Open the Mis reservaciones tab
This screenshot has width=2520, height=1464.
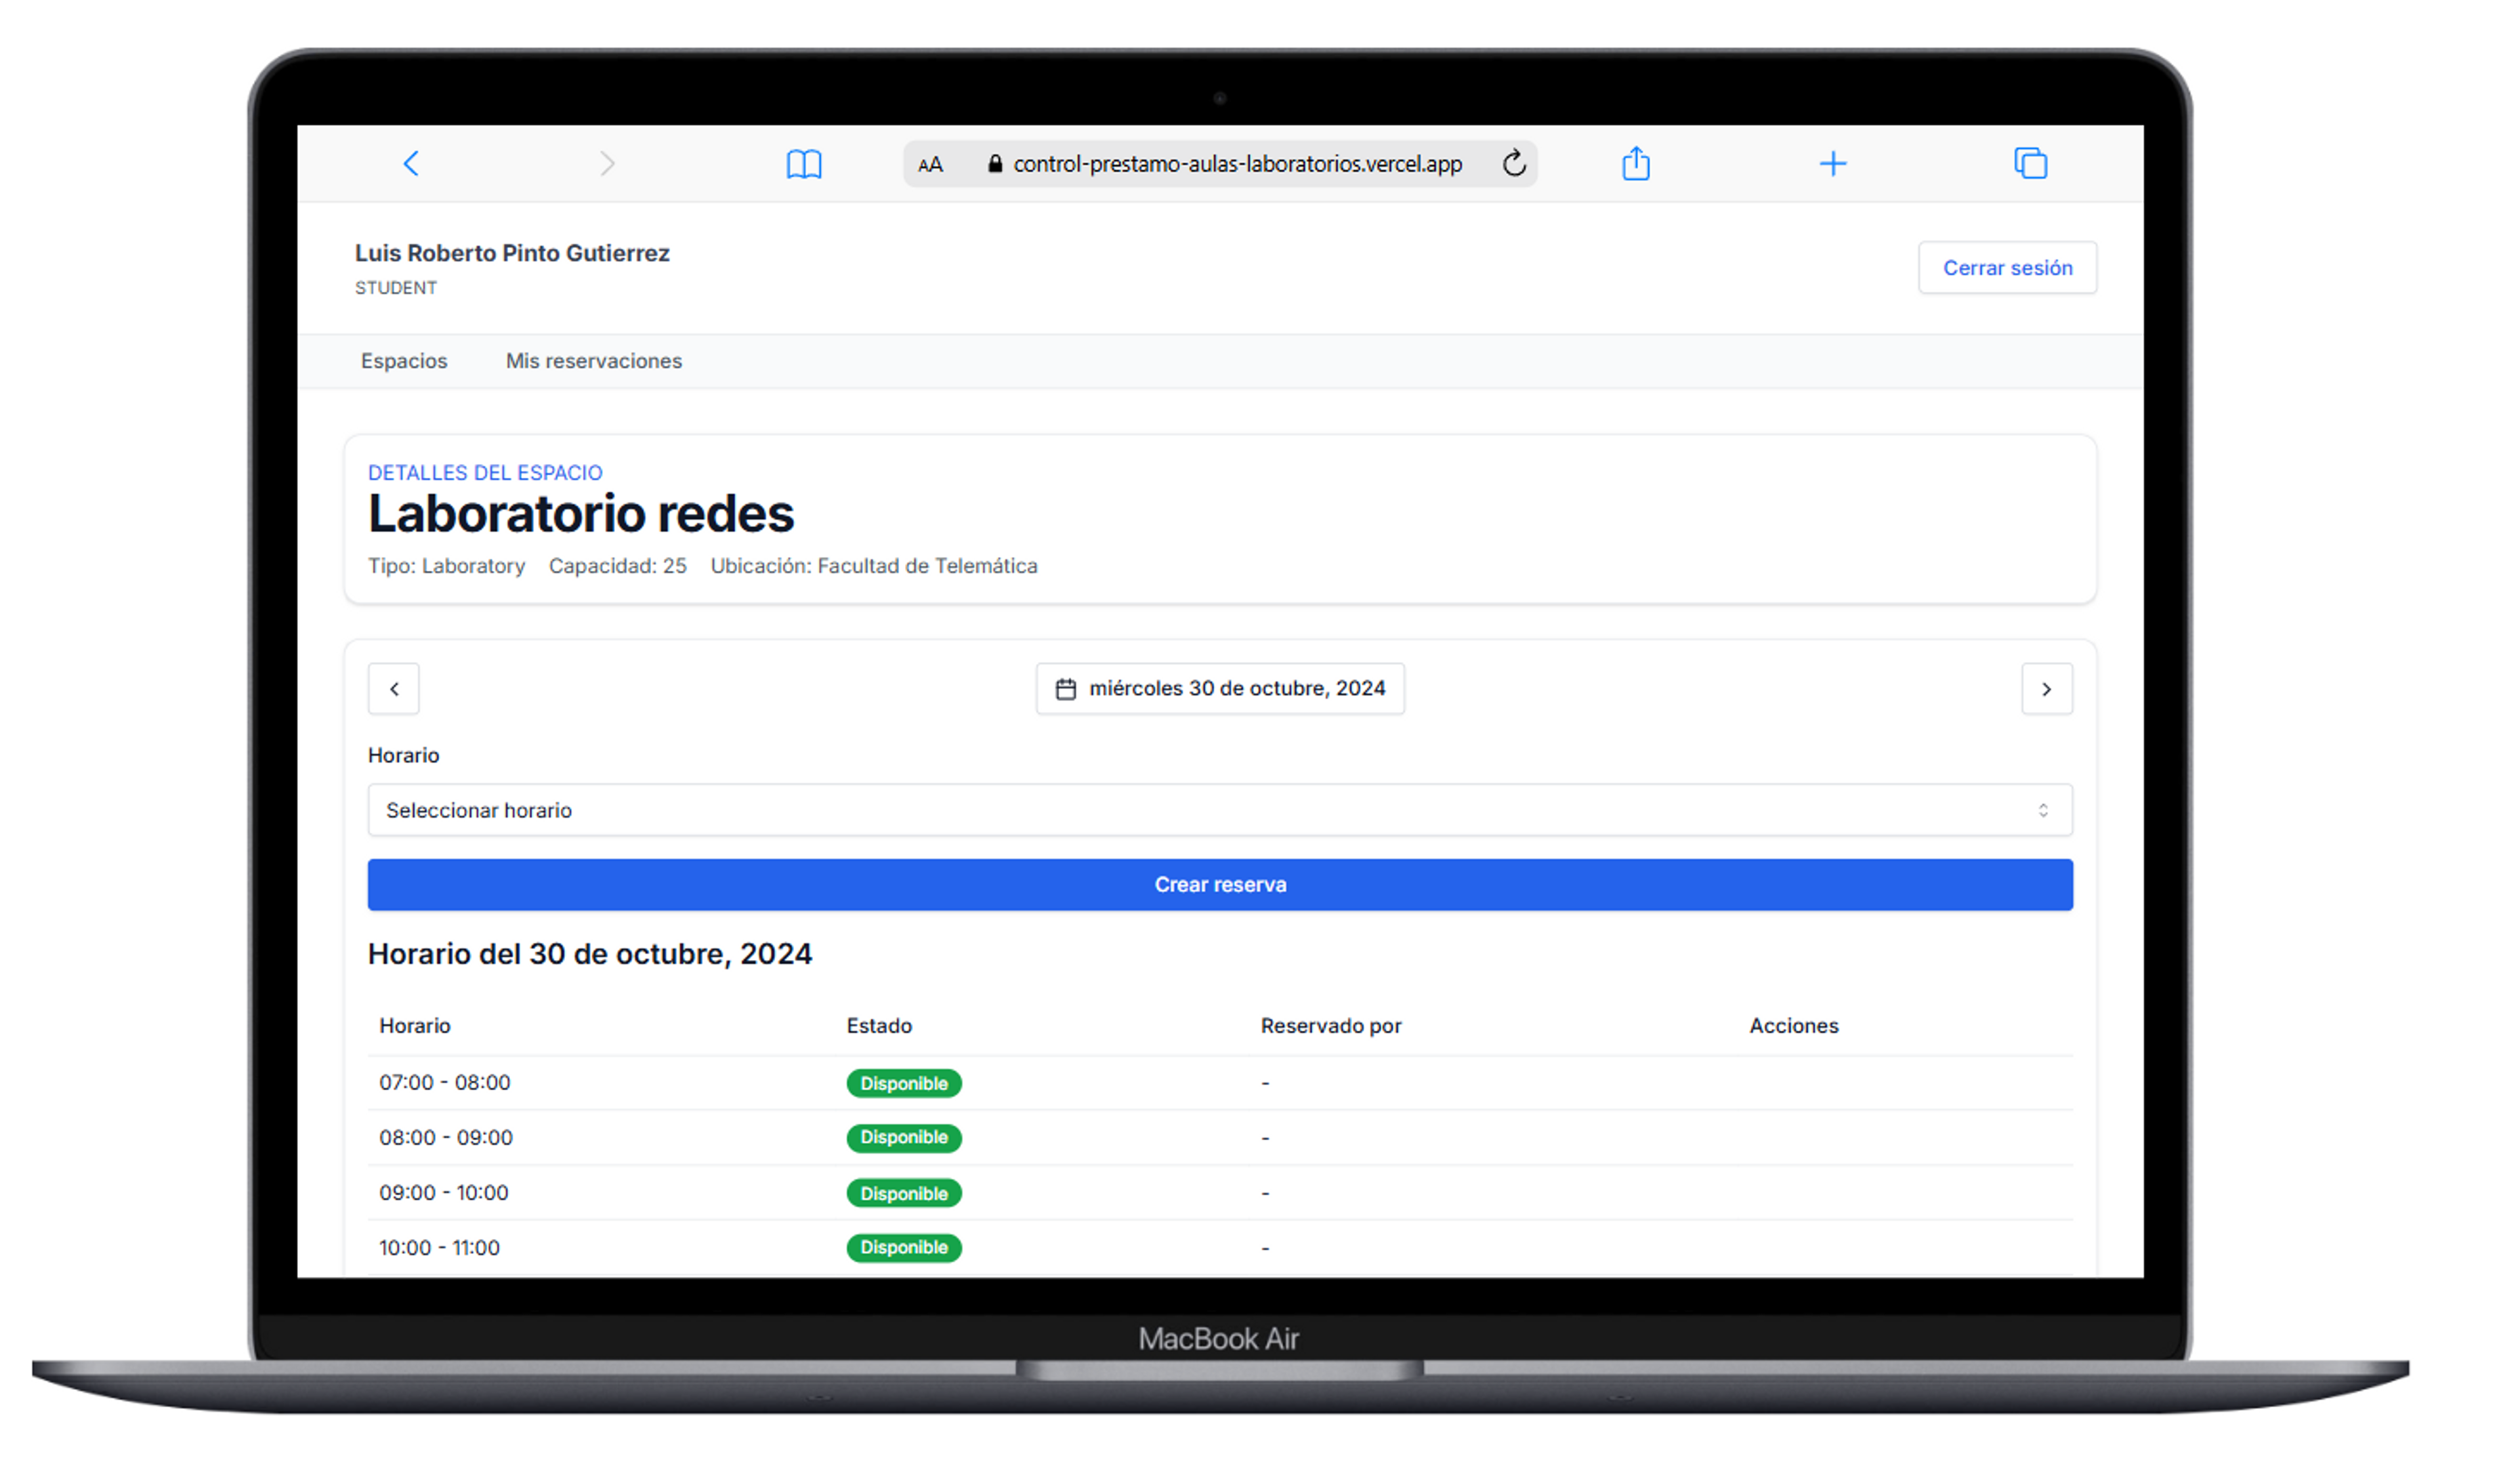click(x=593, y=361)
